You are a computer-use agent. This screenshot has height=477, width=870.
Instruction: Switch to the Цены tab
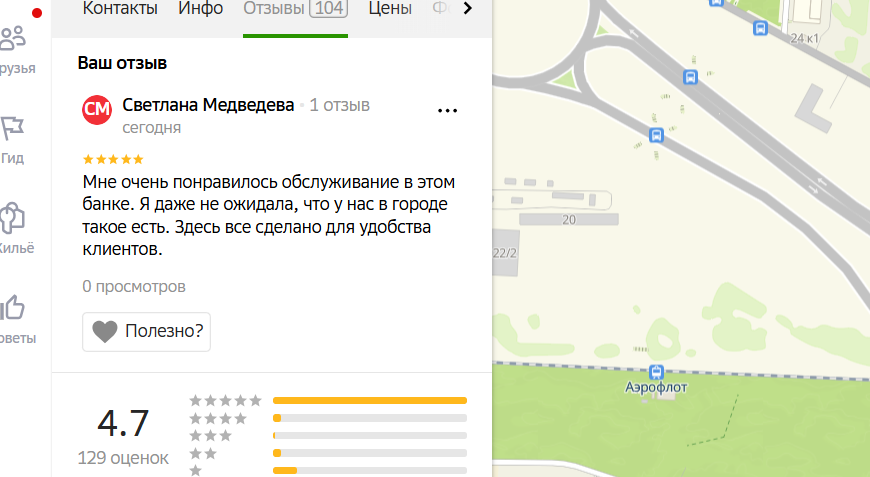(x=390, y=8)
